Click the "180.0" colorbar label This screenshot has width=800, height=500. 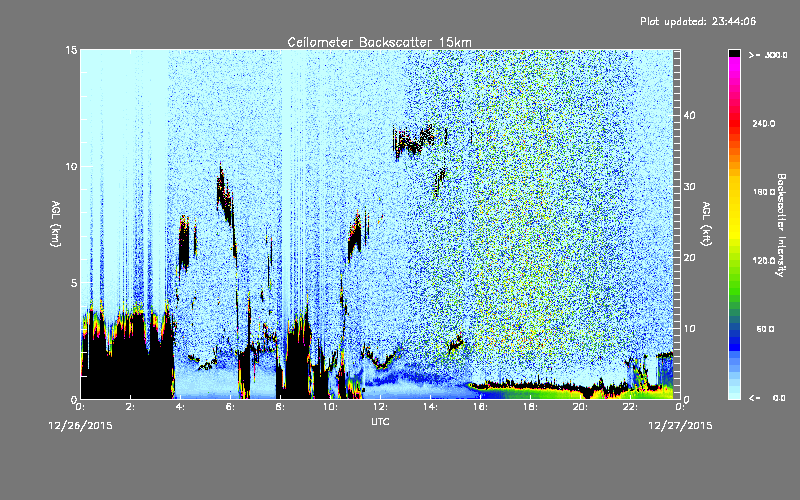pyautogui.click(x=764, y=192)
